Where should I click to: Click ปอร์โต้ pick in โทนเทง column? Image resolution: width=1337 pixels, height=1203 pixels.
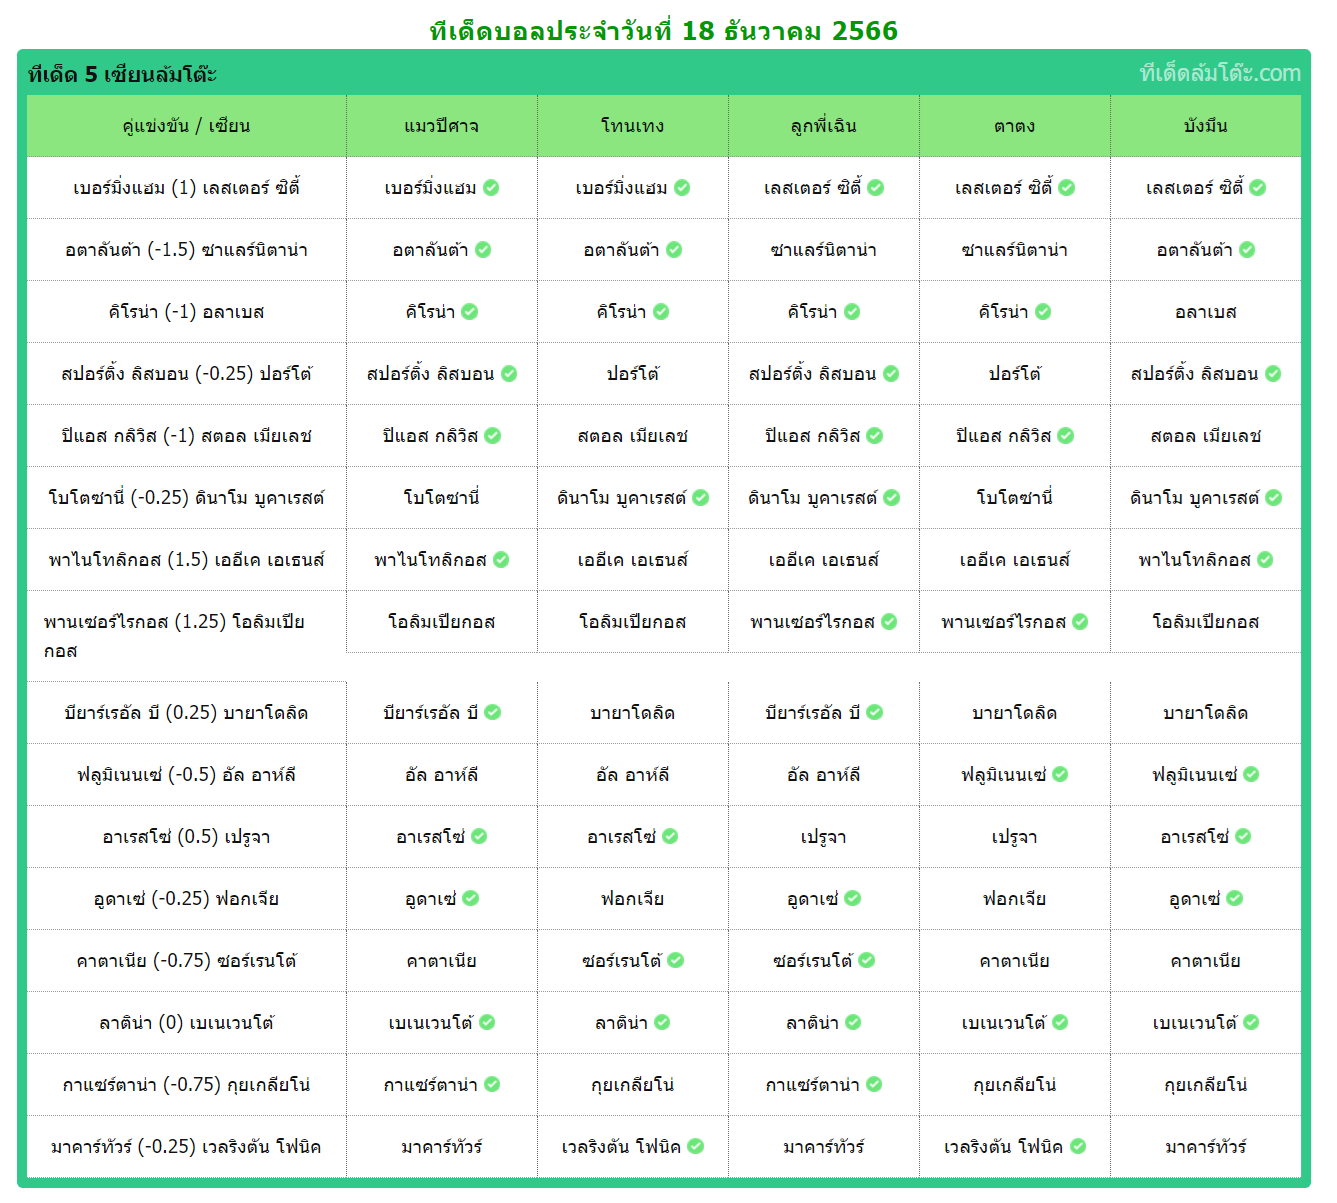pos(633,374)
